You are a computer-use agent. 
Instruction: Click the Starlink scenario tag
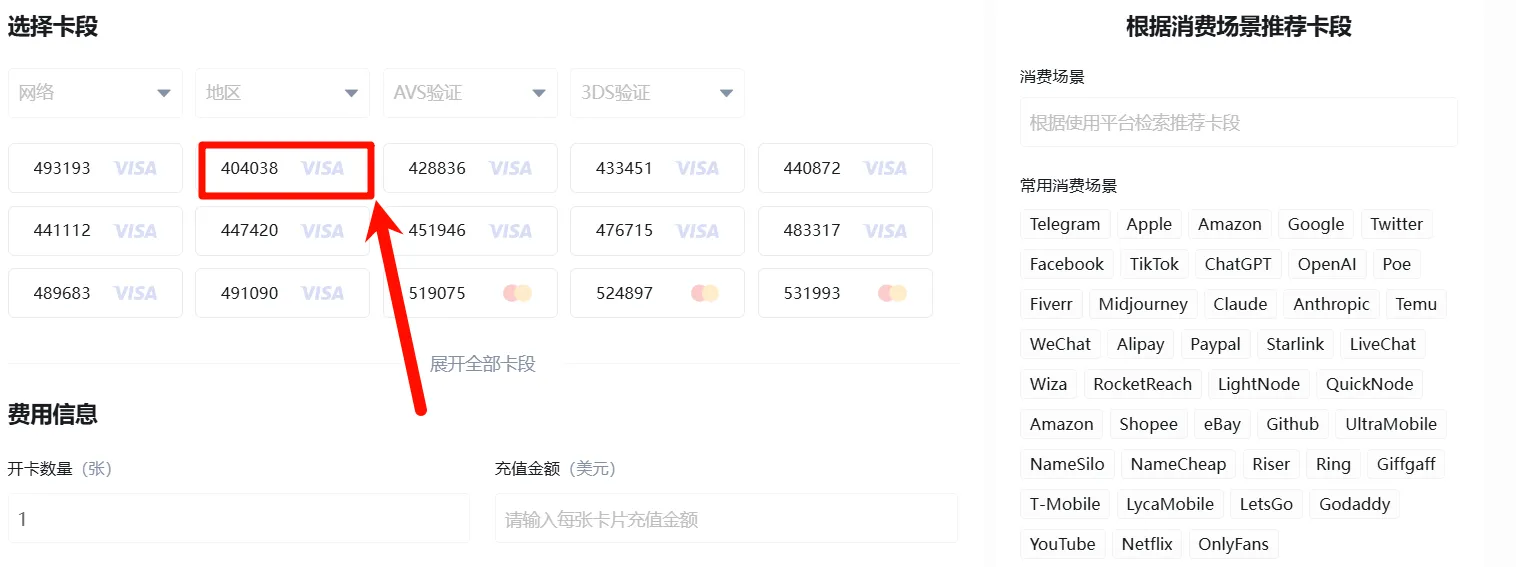(x=1295, y=344)
